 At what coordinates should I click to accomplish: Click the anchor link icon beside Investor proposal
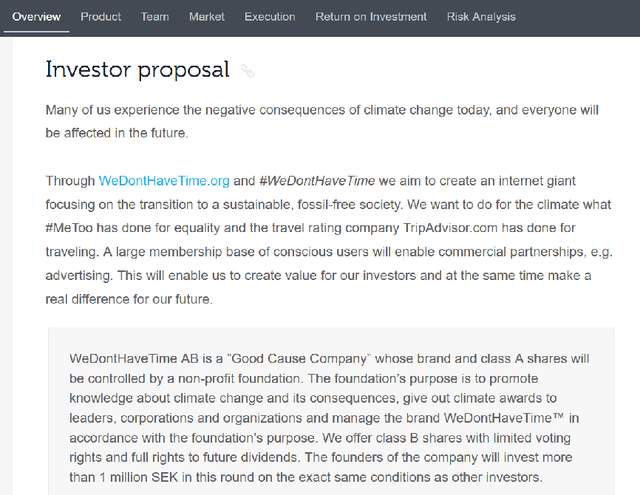click(247, 71)
